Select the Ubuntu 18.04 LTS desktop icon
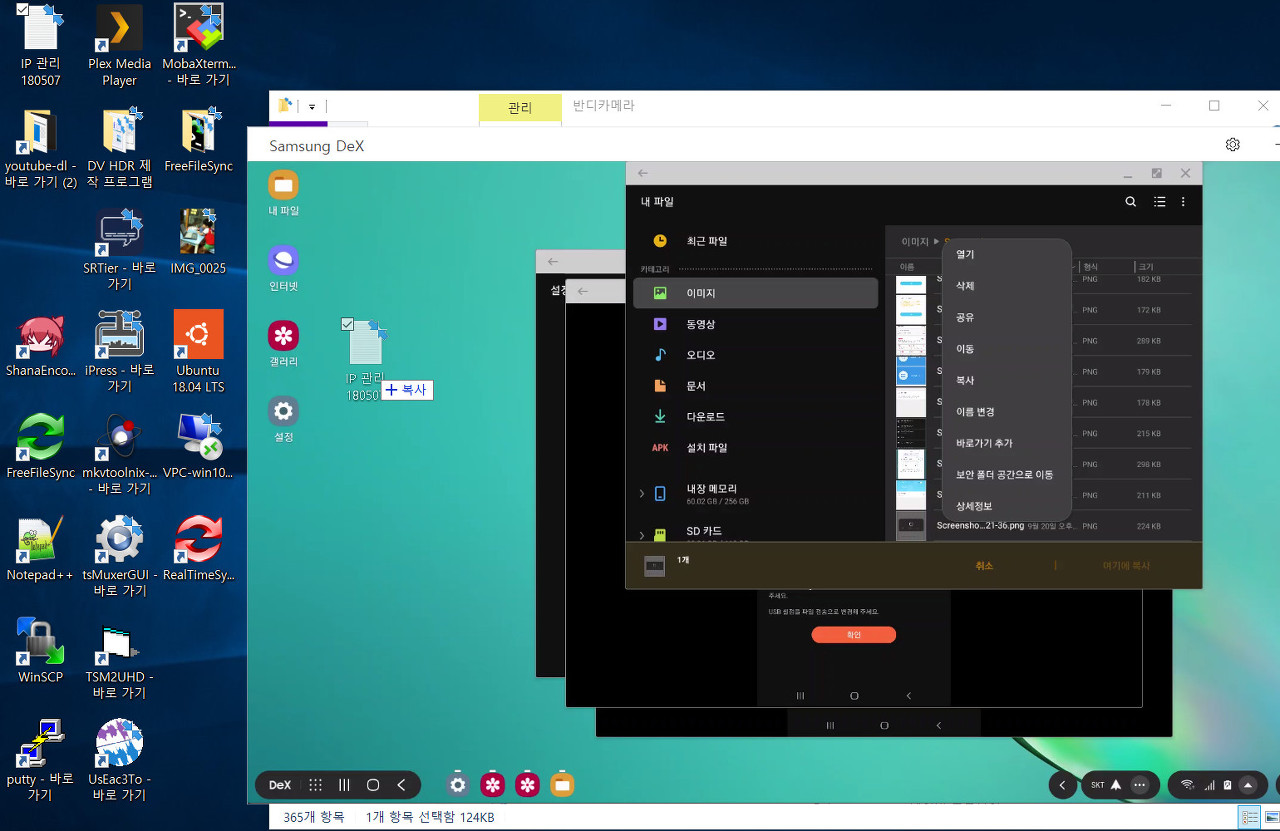 [x=198, y=351]
